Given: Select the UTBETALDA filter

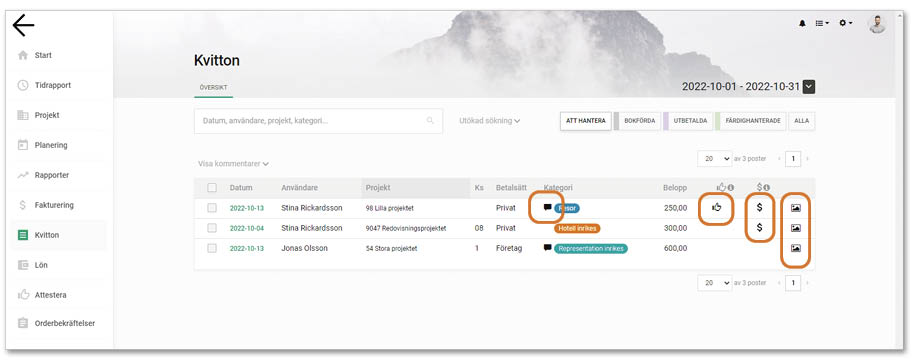Looking at the screenshot, I should tap(690, 121).
